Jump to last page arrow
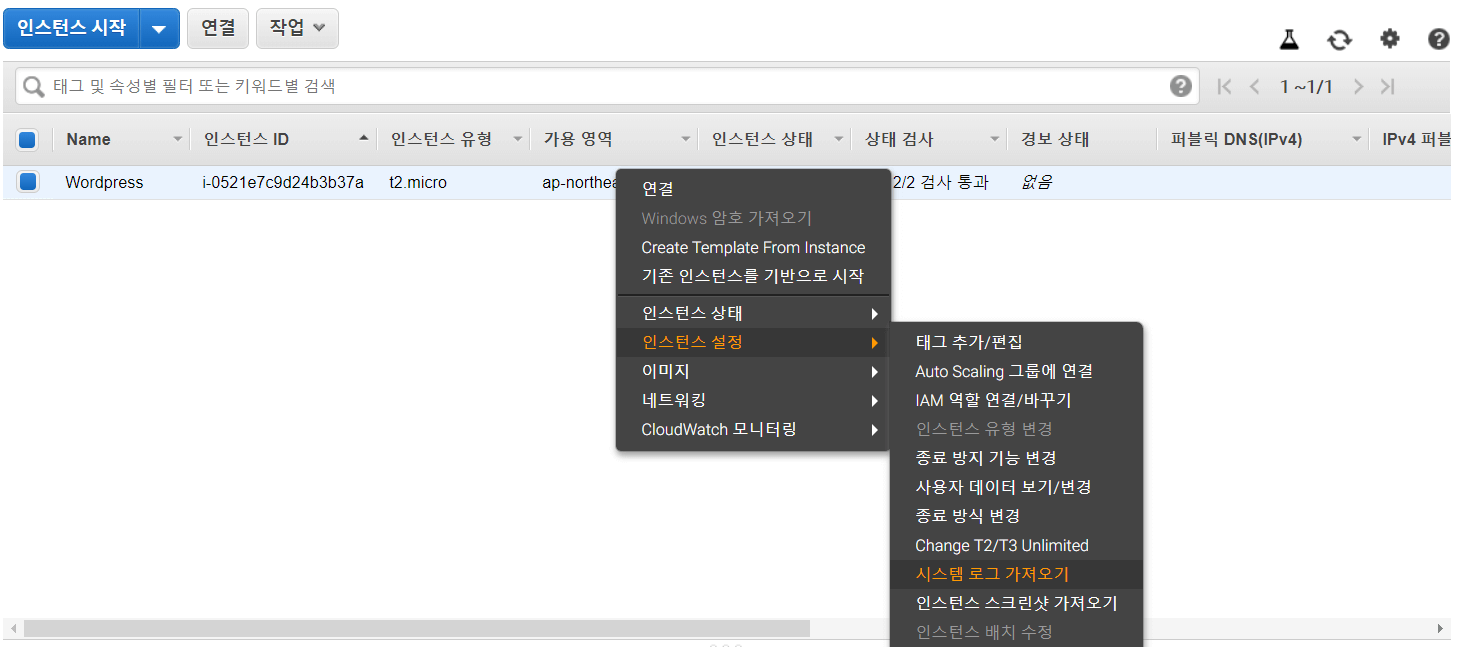The height and width of the screenshot is (647, 1459). (1387, 86)
